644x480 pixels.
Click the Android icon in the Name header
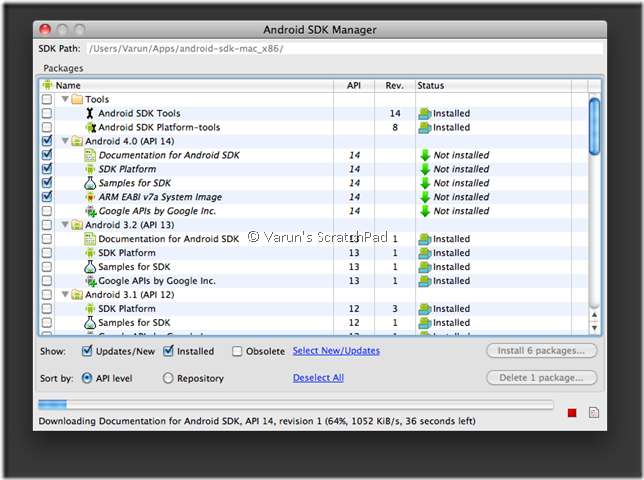(48, 85)
